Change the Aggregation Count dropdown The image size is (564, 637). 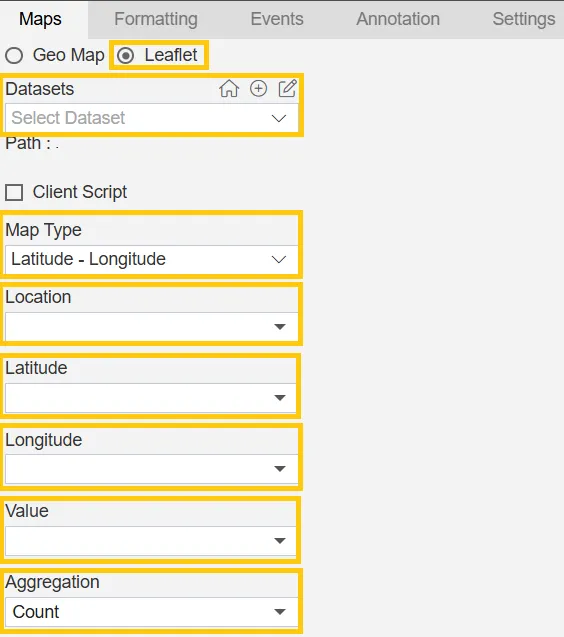click(151, 612)
